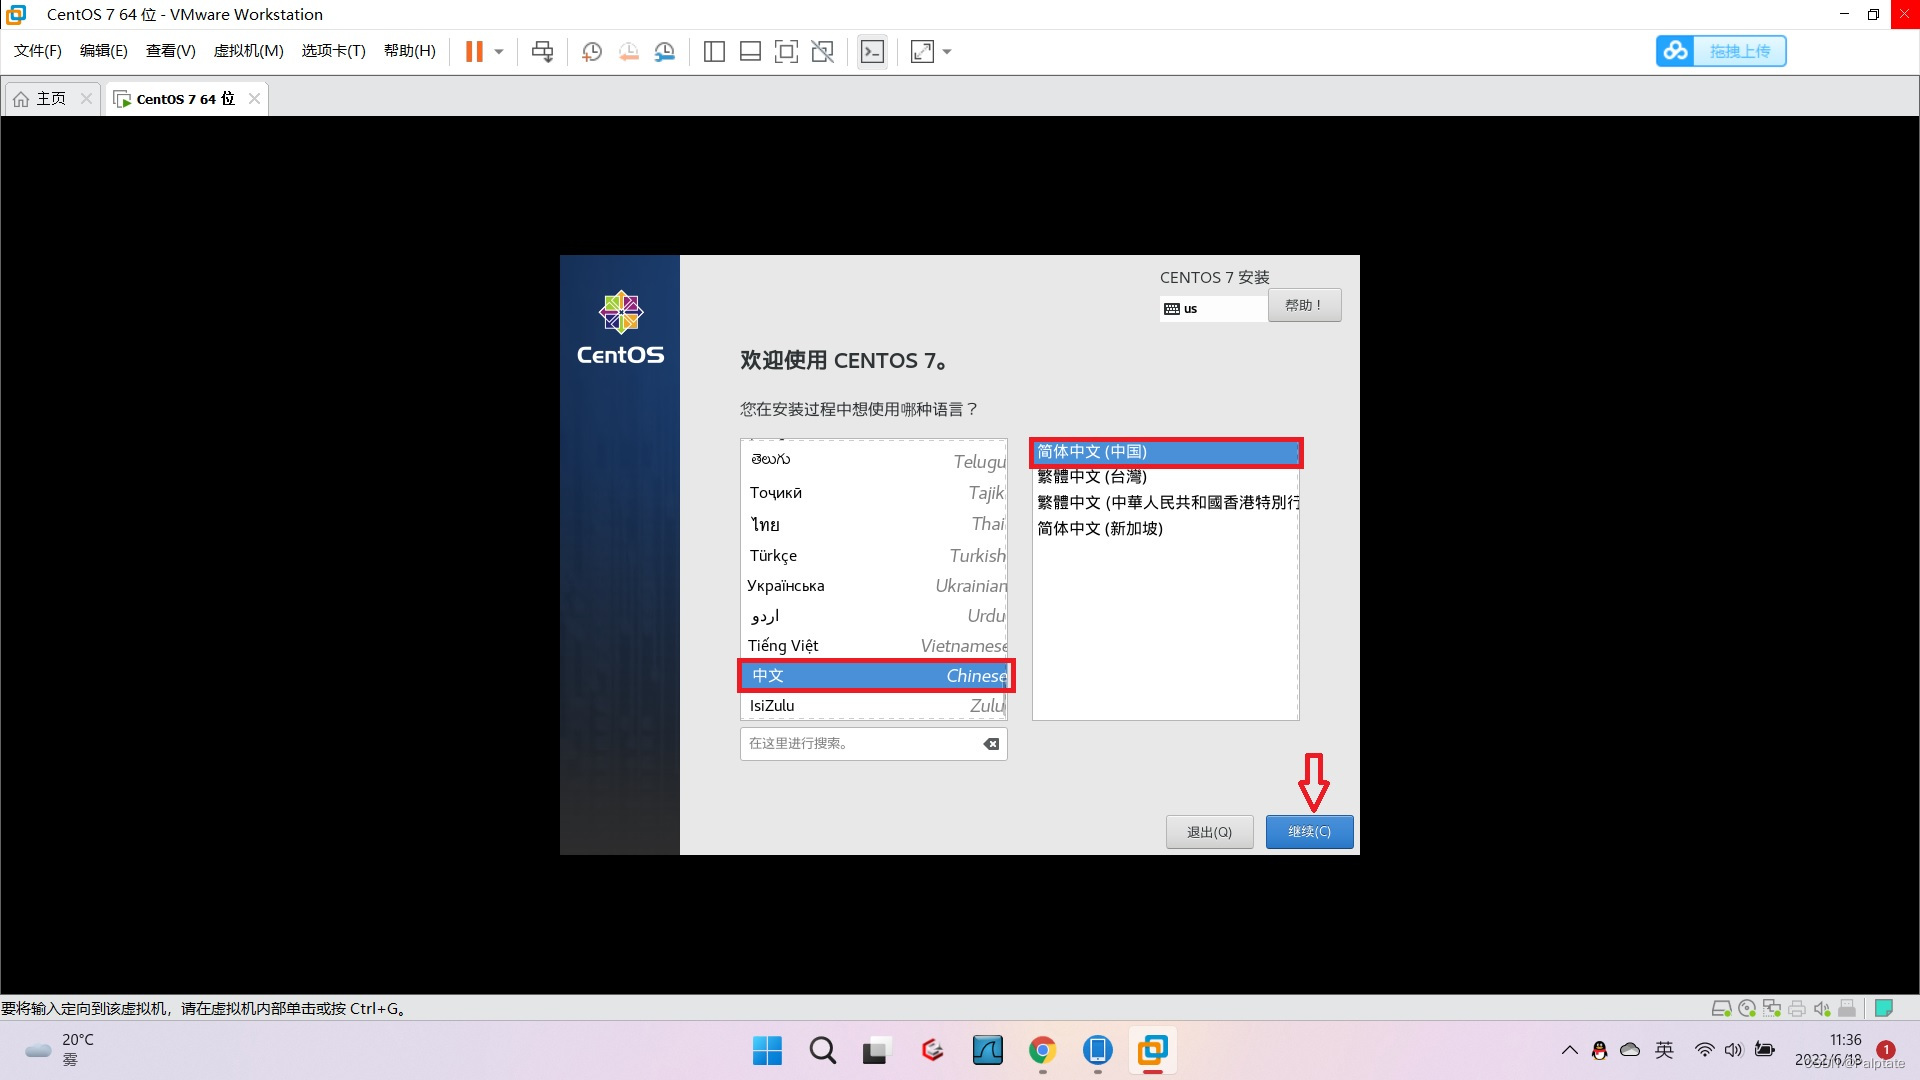Click the stretch guest display icon
Viewport: 1920px width, 1080px height.
coord(922,52)
